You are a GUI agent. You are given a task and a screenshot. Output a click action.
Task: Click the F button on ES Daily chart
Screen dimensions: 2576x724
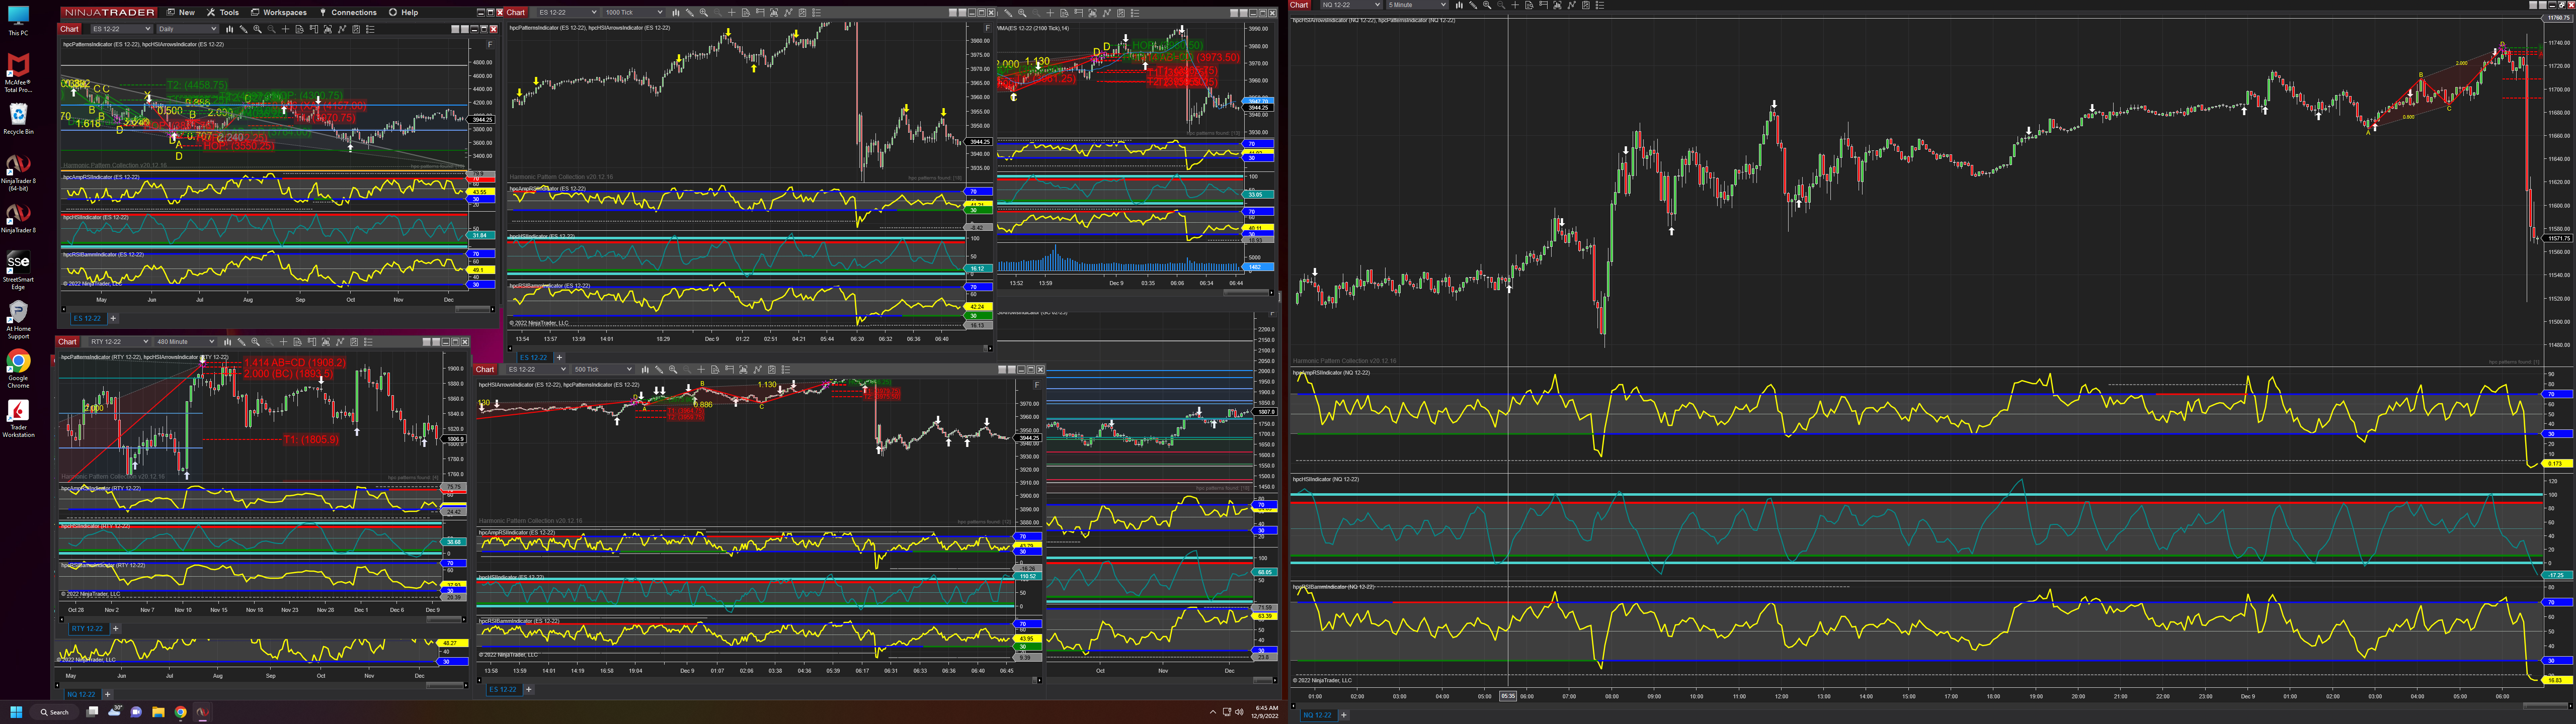click(x=490, y=44)
